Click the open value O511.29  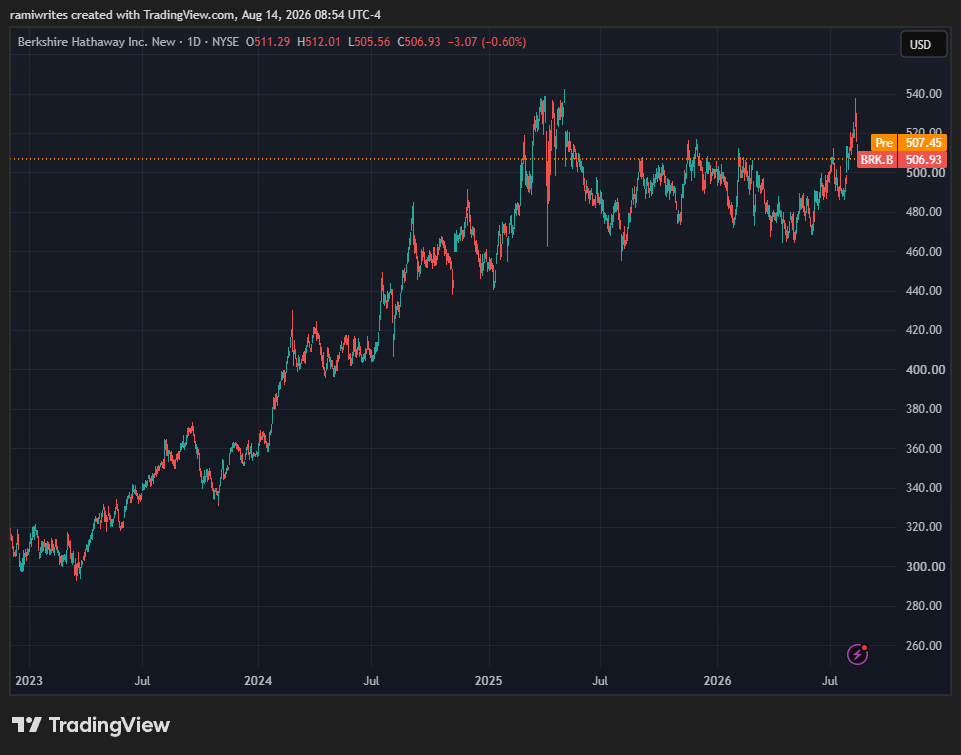pyautogui.click(x=268, y=42)
